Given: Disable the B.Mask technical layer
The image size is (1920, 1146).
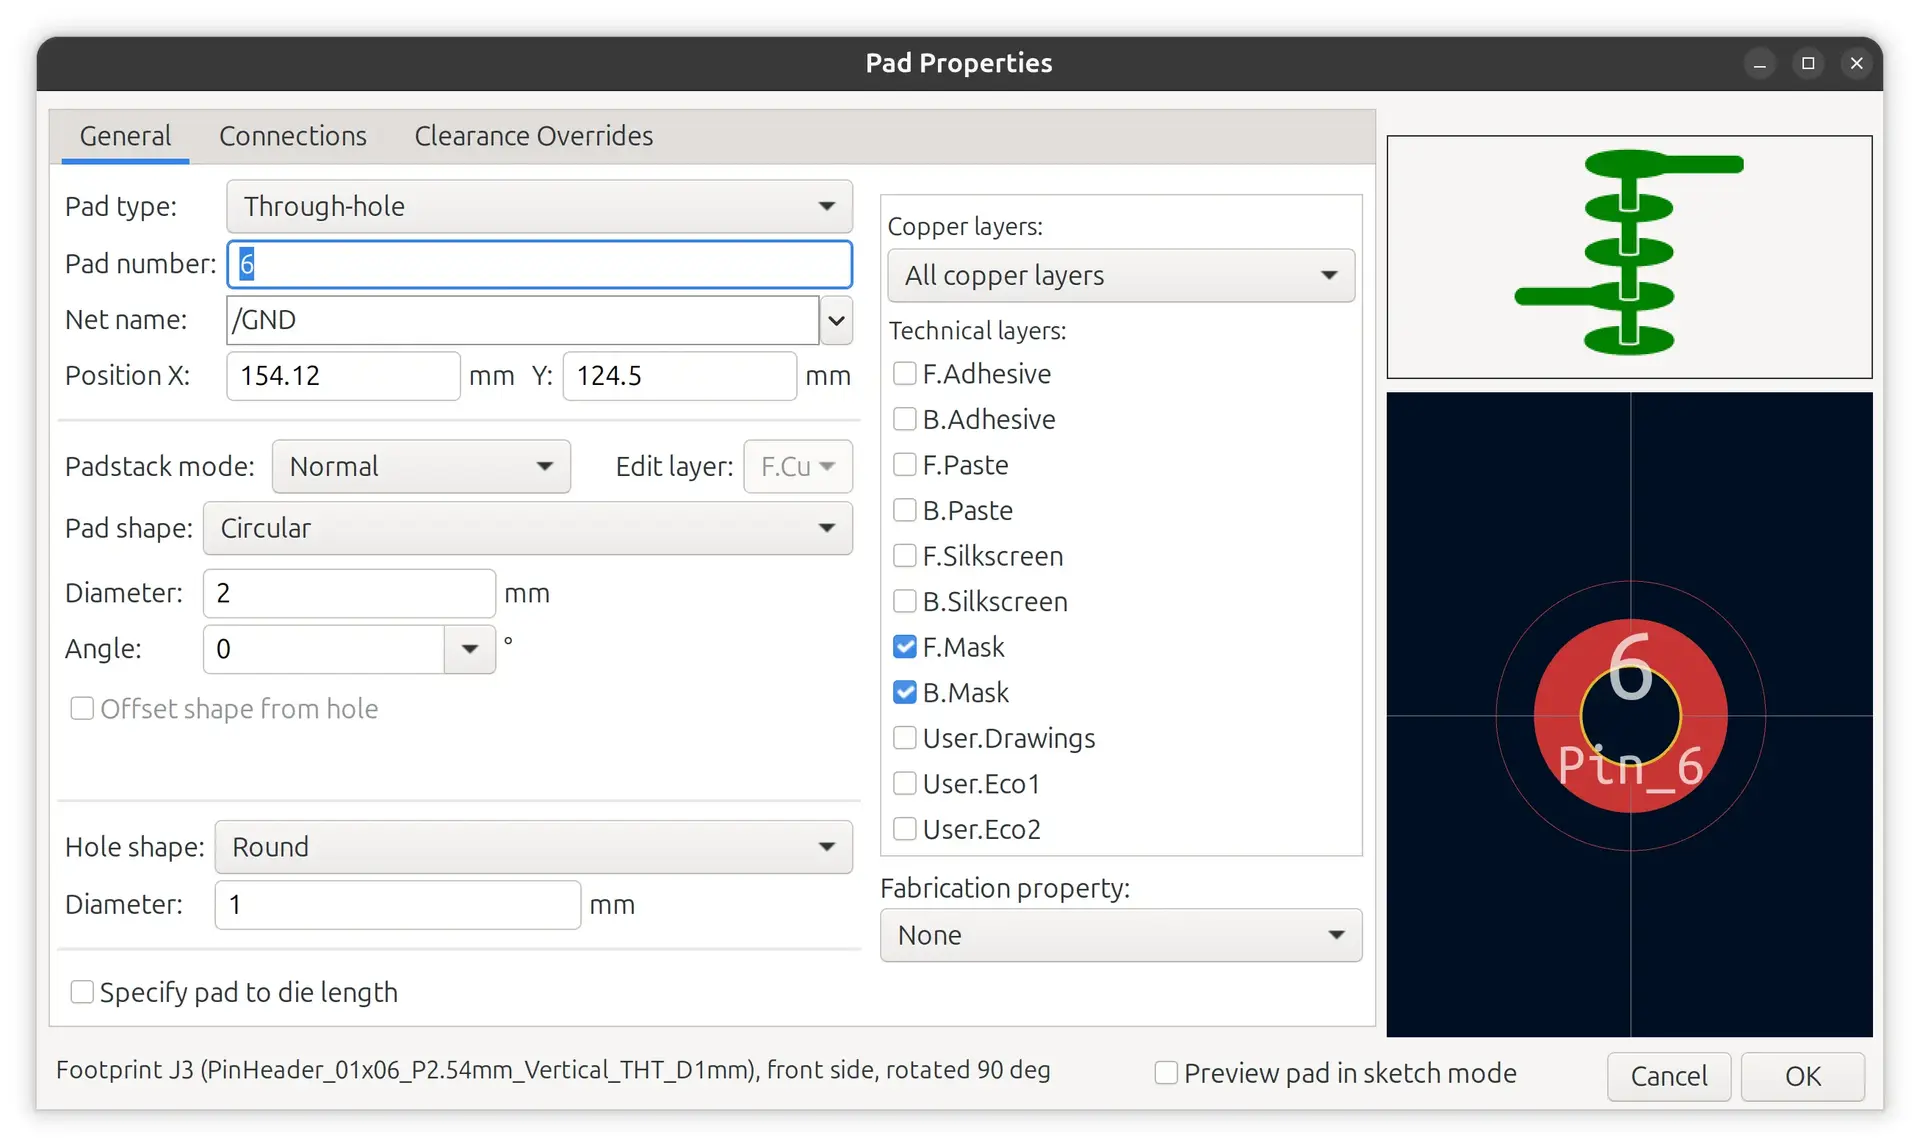Looking at the screenshot, I should coord(905,692).
